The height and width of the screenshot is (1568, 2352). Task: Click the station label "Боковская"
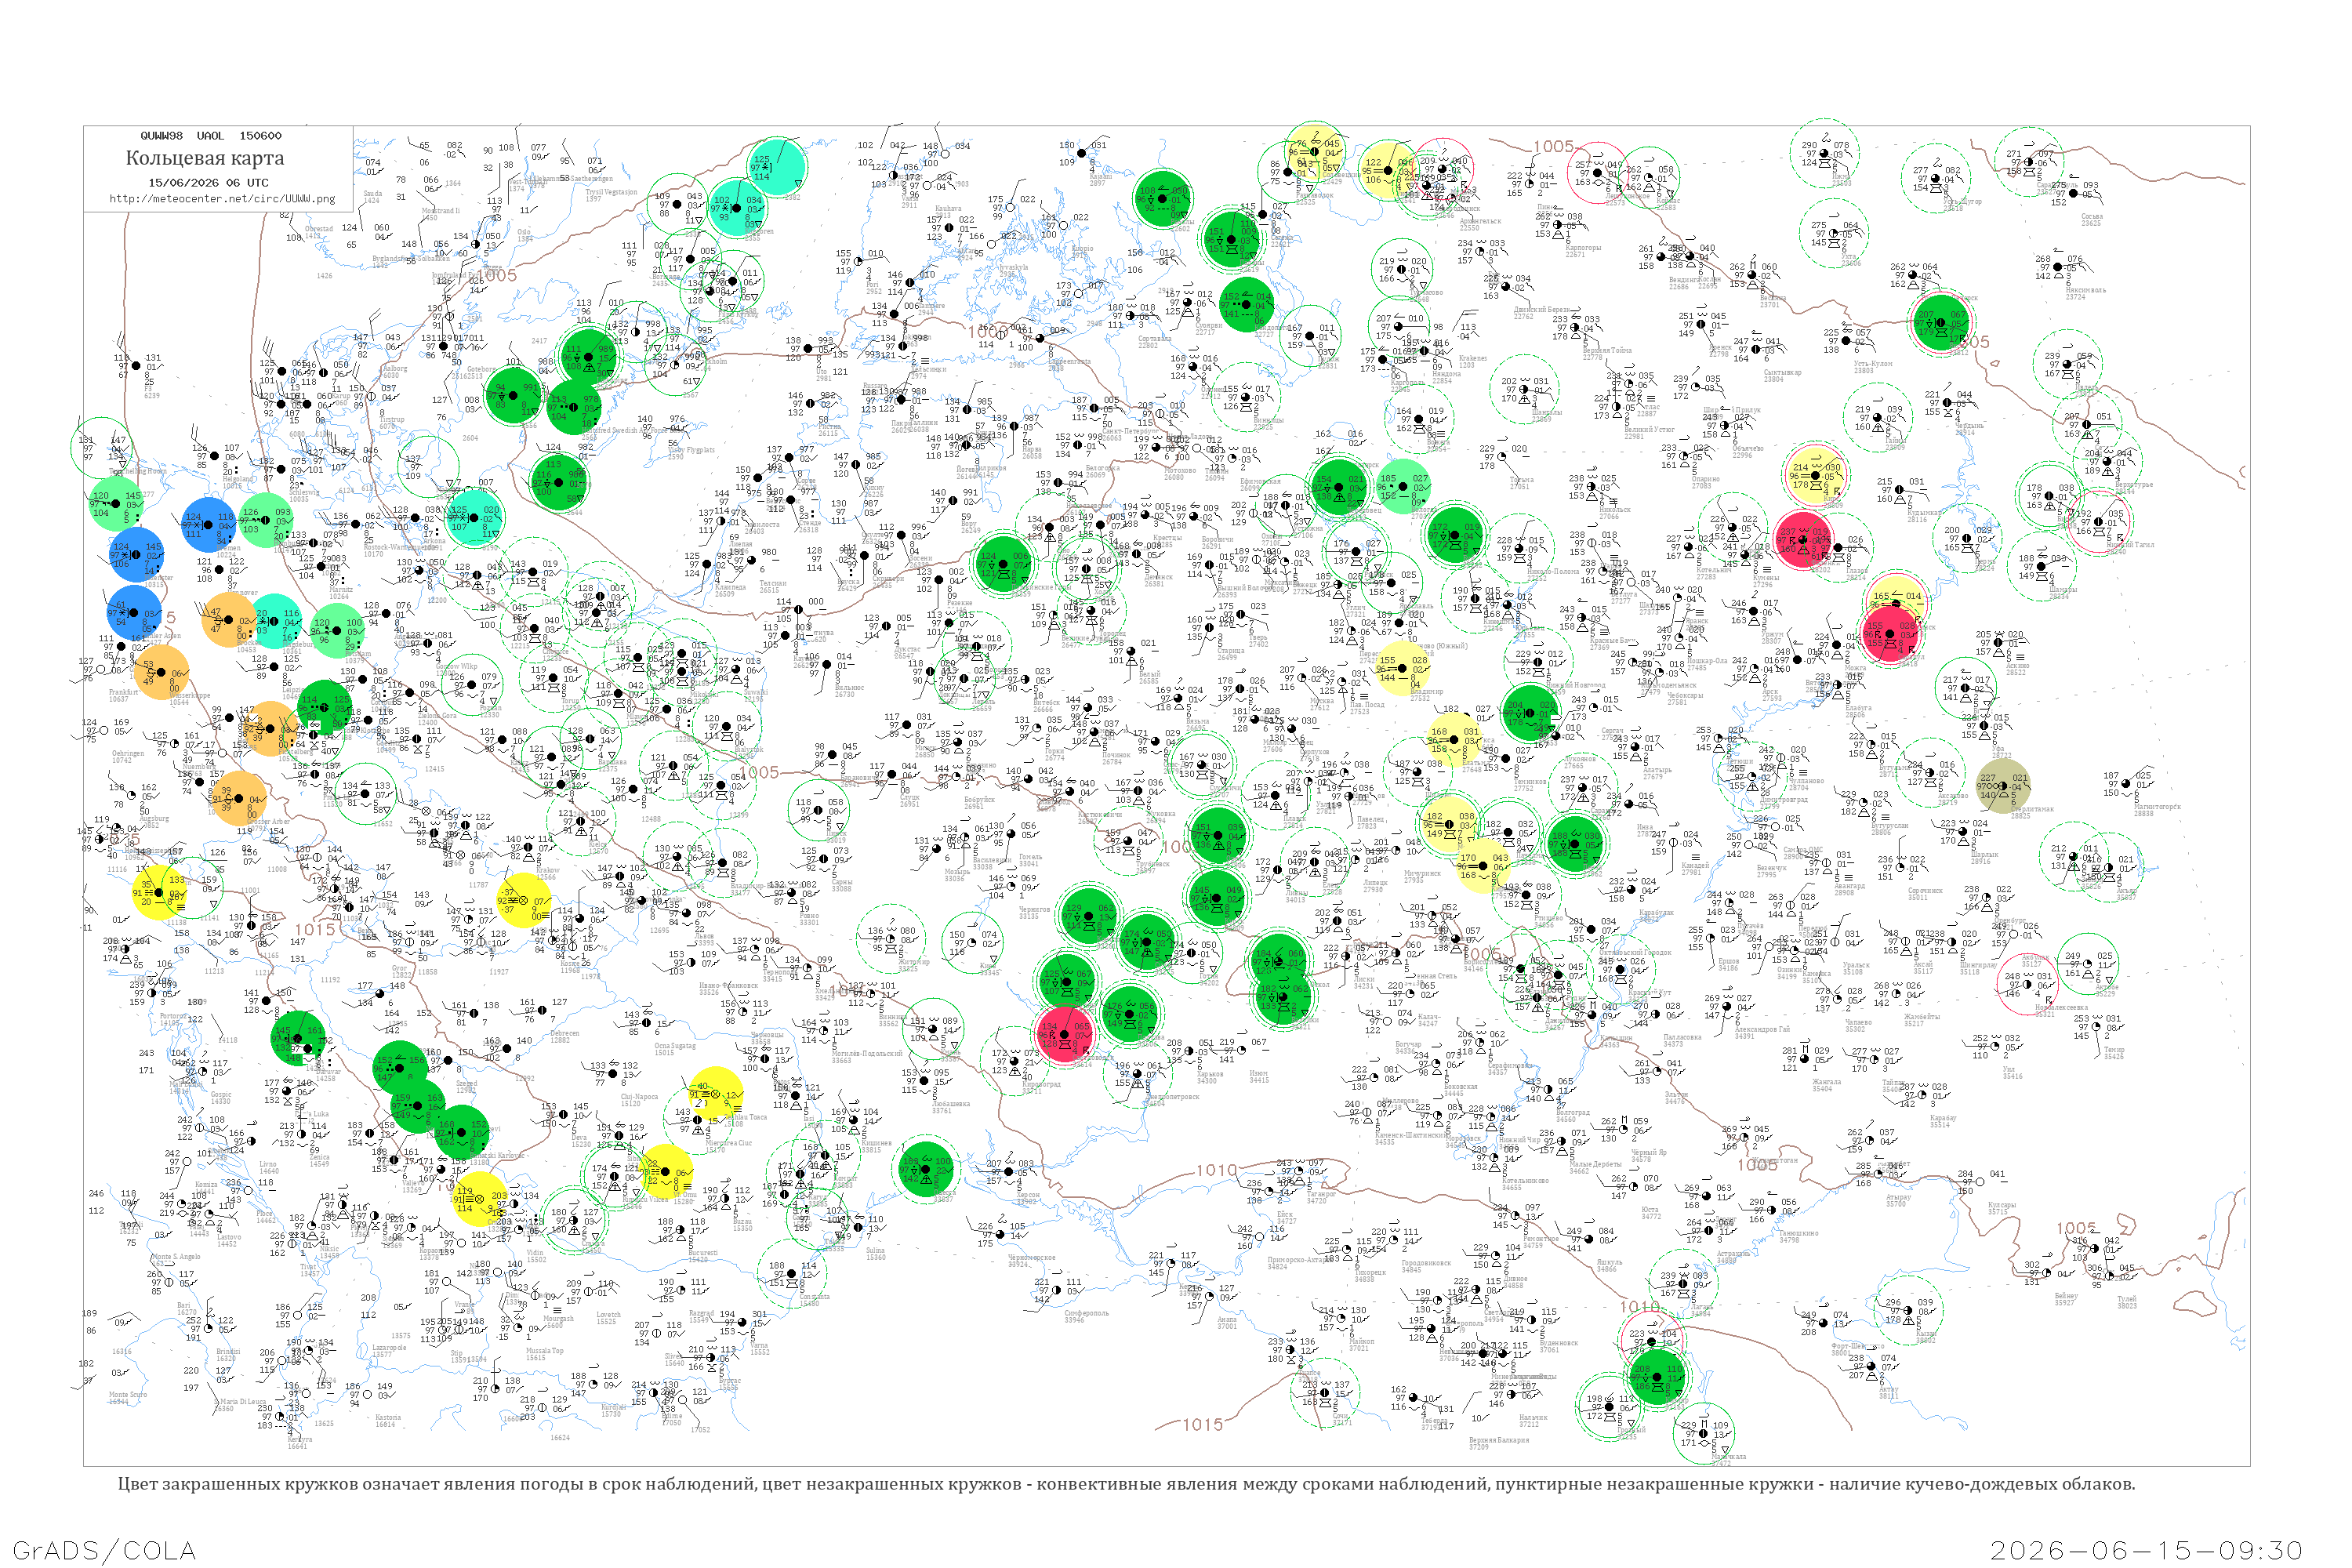(1461, 1086)
